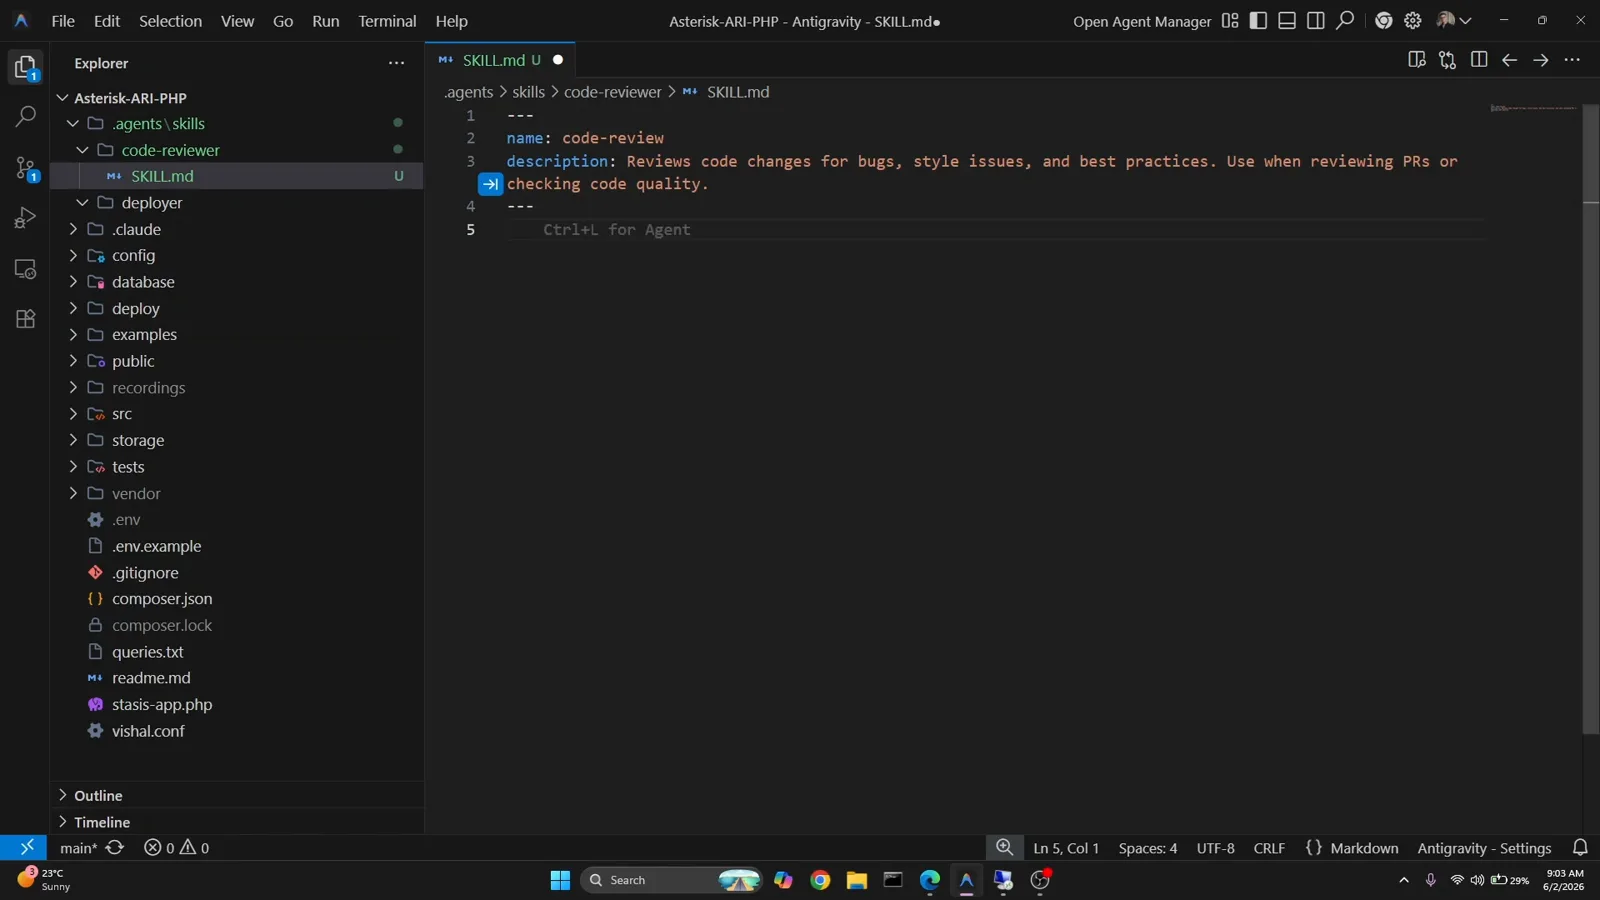
Task: Open Source Control view in activity bar
Action: point(25,168)
